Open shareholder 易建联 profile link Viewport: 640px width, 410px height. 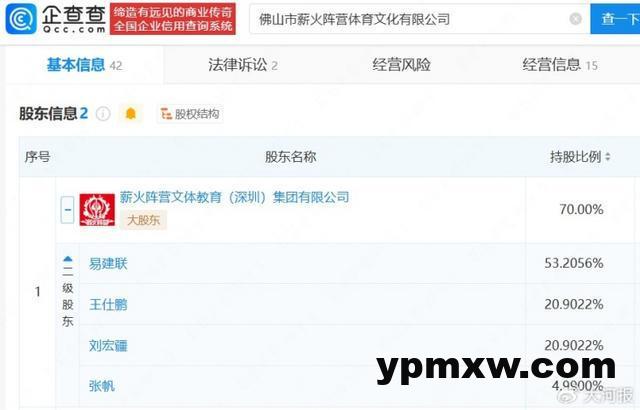click(108, 264)
